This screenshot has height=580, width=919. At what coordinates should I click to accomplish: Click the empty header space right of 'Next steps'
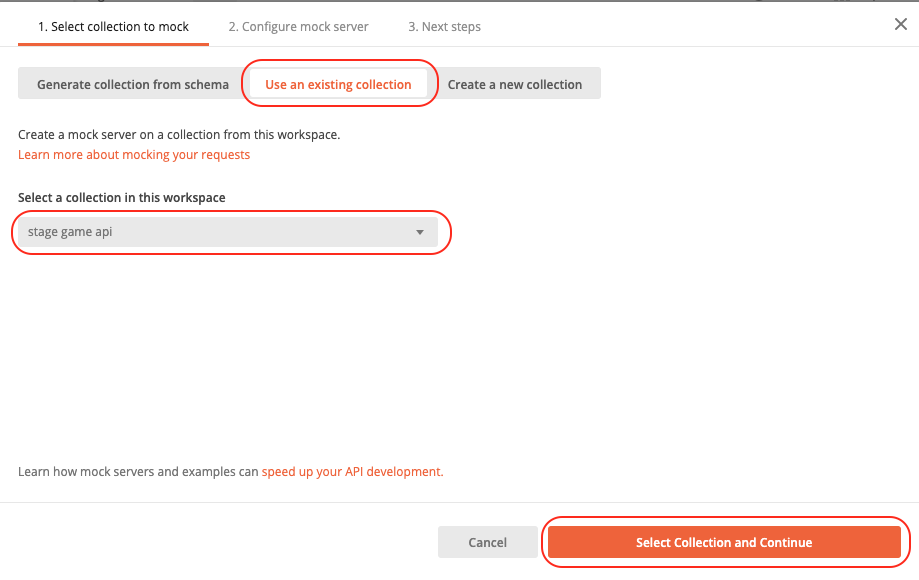pyautogui.click(x=686, y=26)
